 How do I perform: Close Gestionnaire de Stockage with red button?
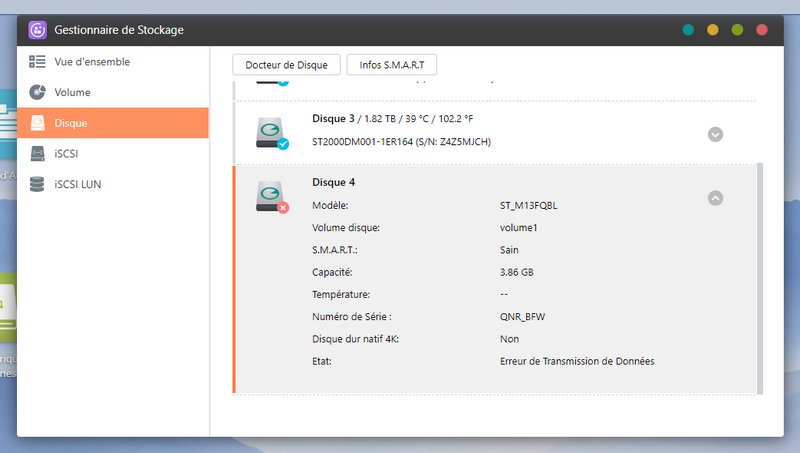762,30
